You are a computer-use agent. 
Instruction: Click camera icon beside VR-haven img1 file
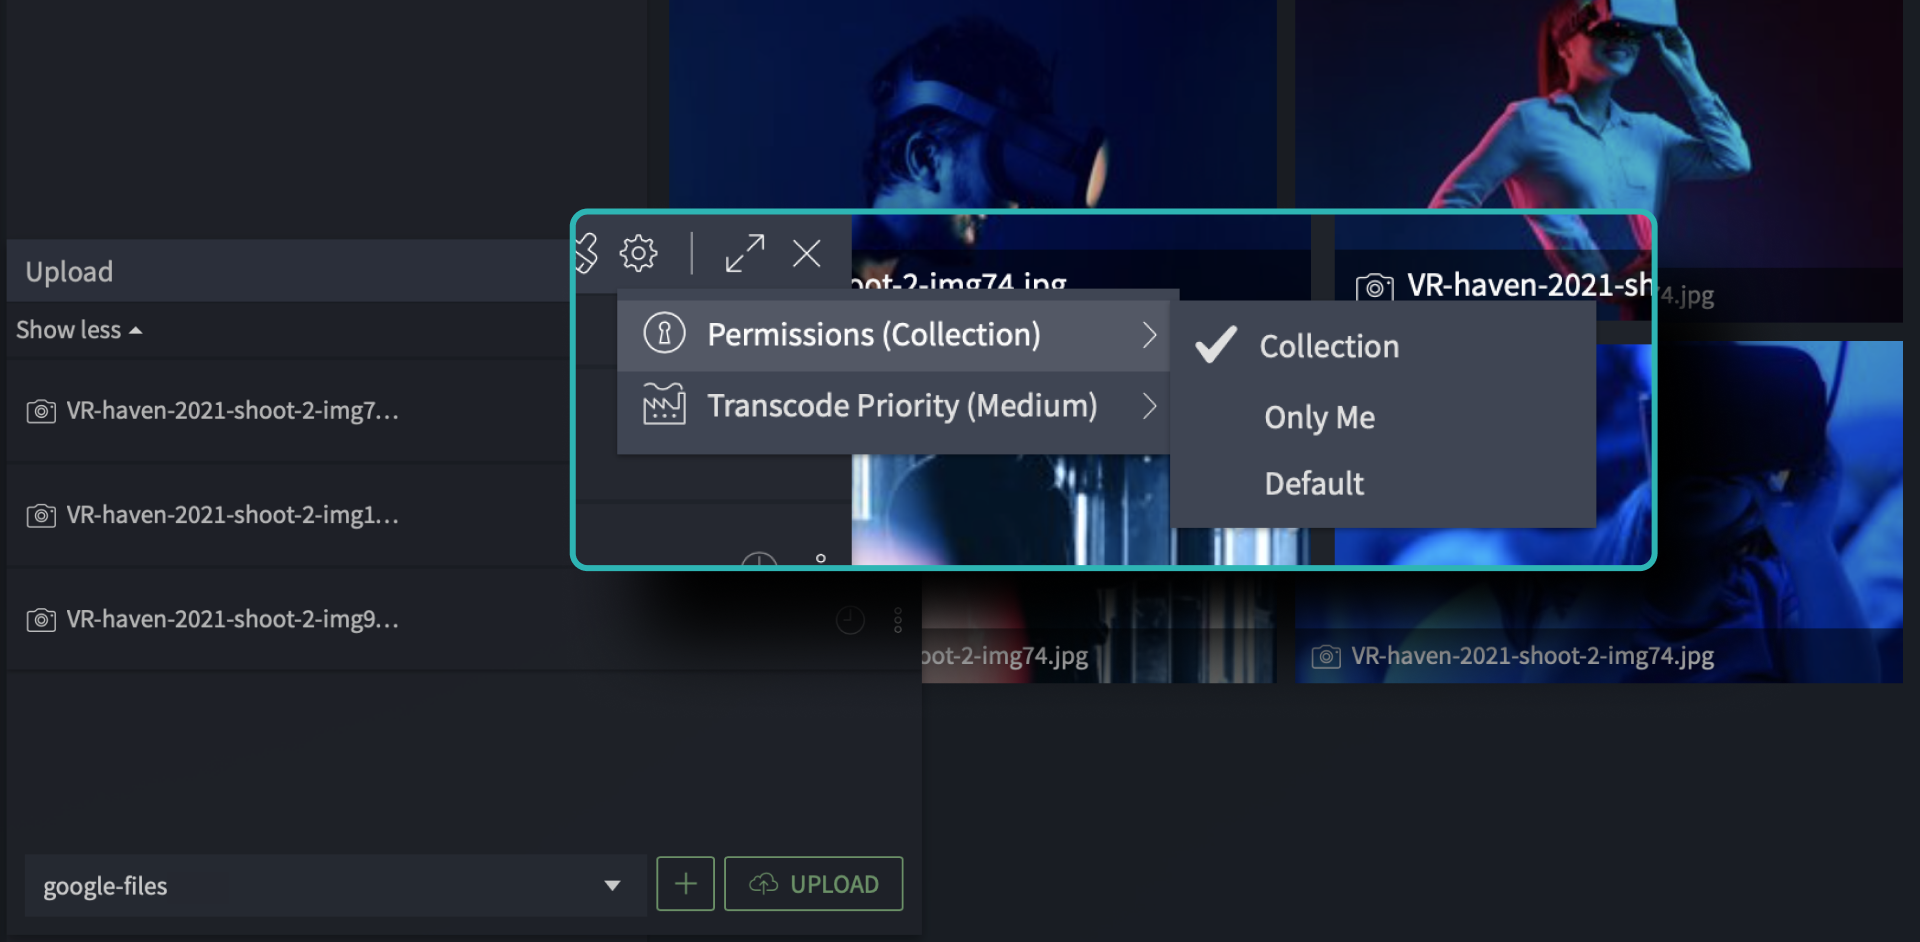[41, 515]
